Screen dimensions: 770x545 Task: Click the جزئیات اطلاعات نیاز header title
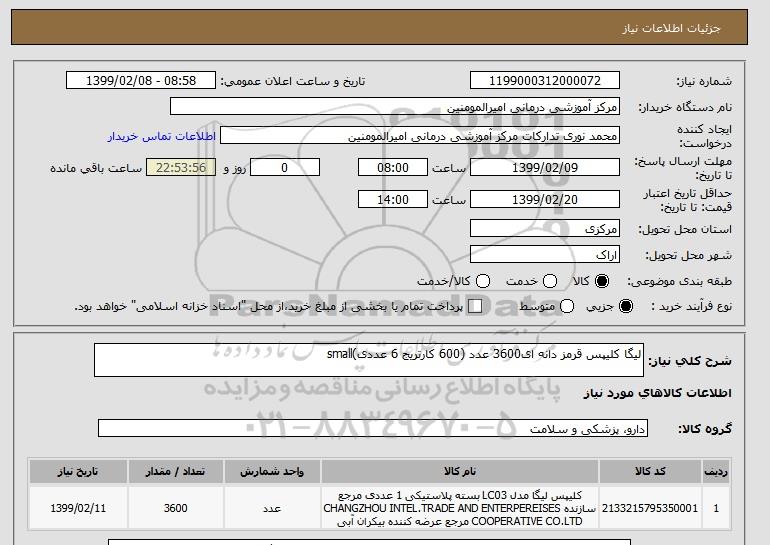click(x=671, y=28)
